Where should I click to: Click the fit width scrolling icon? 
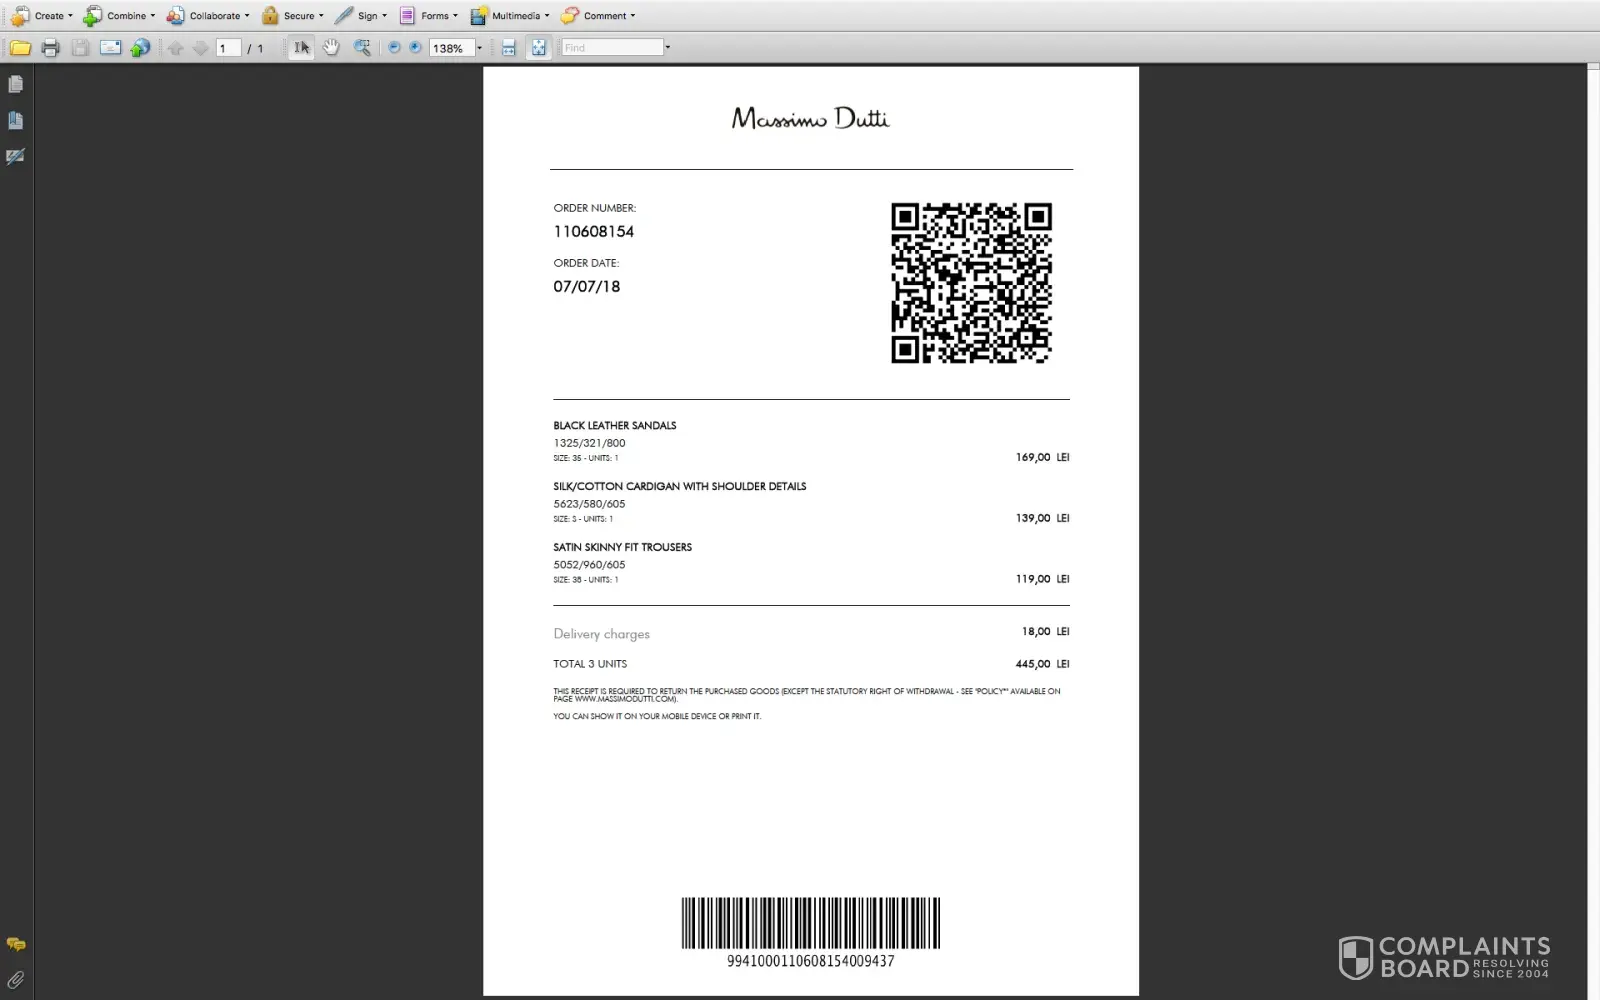coord(509,48)
